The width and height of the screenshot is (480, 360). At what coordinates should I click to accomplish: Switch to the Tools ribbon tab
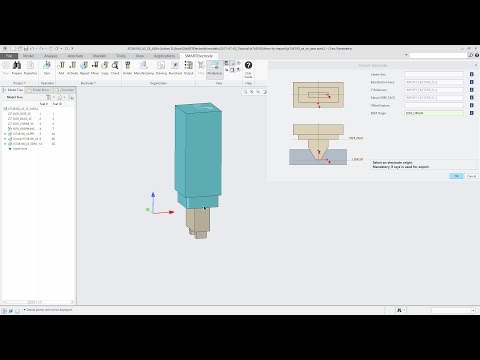tap(121, 56)
